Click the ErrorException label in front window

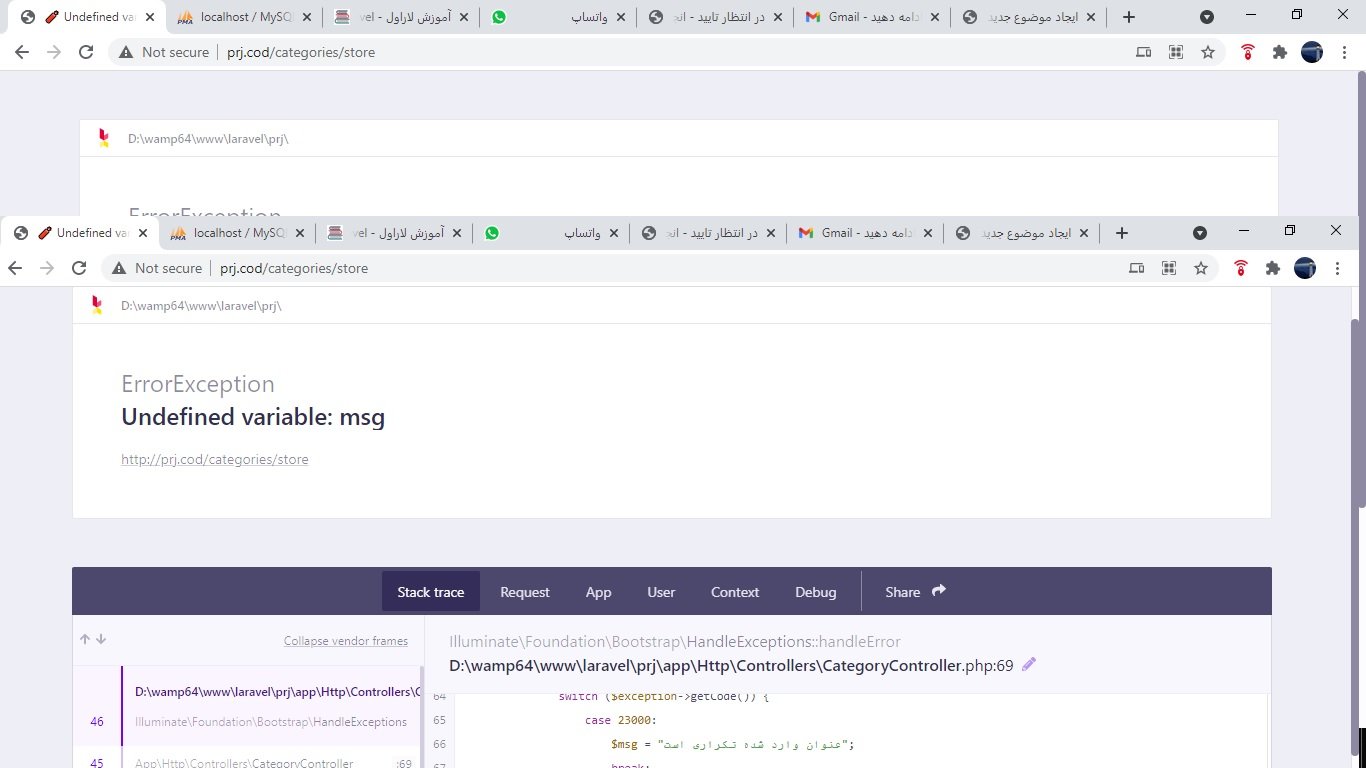point(198,384)
